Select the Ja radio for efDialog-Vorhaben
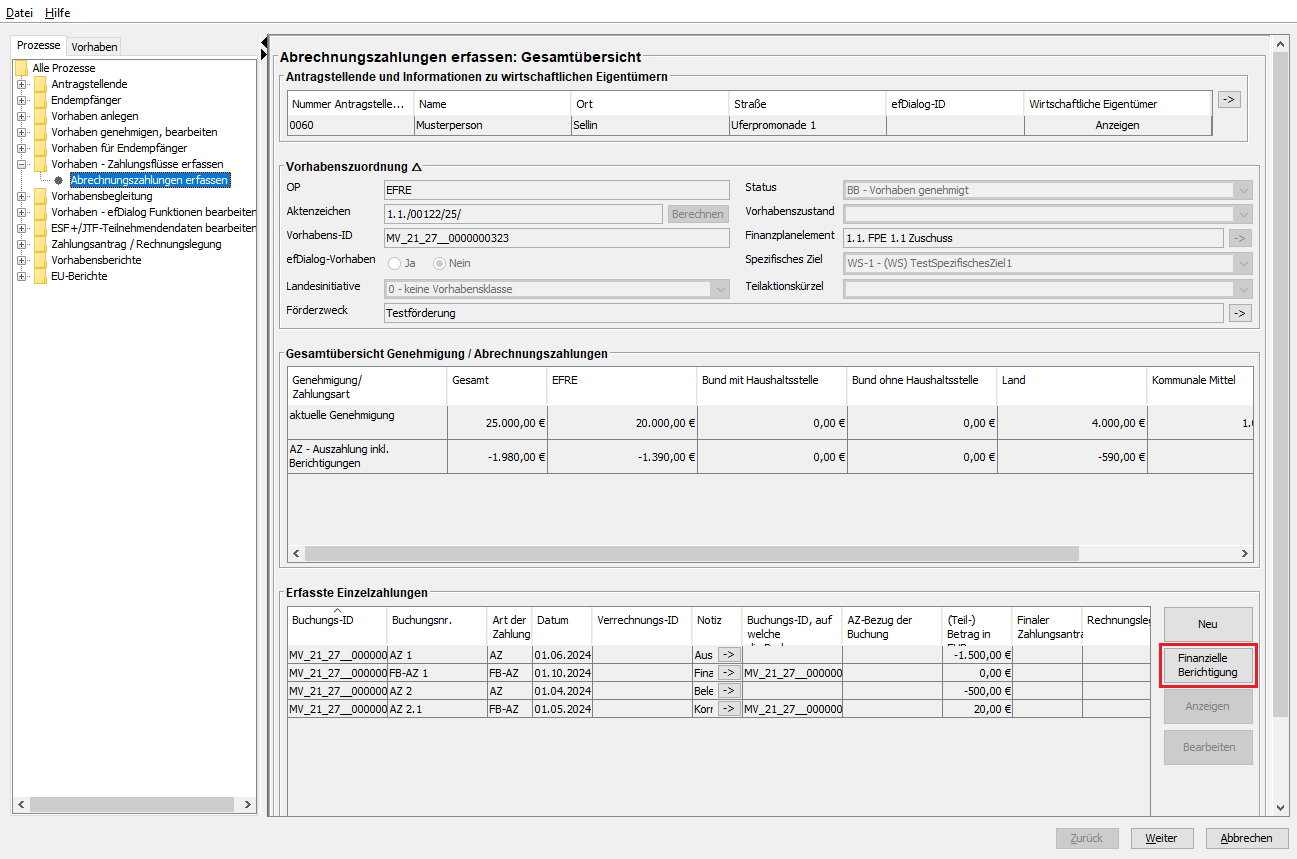 point(394,263)
